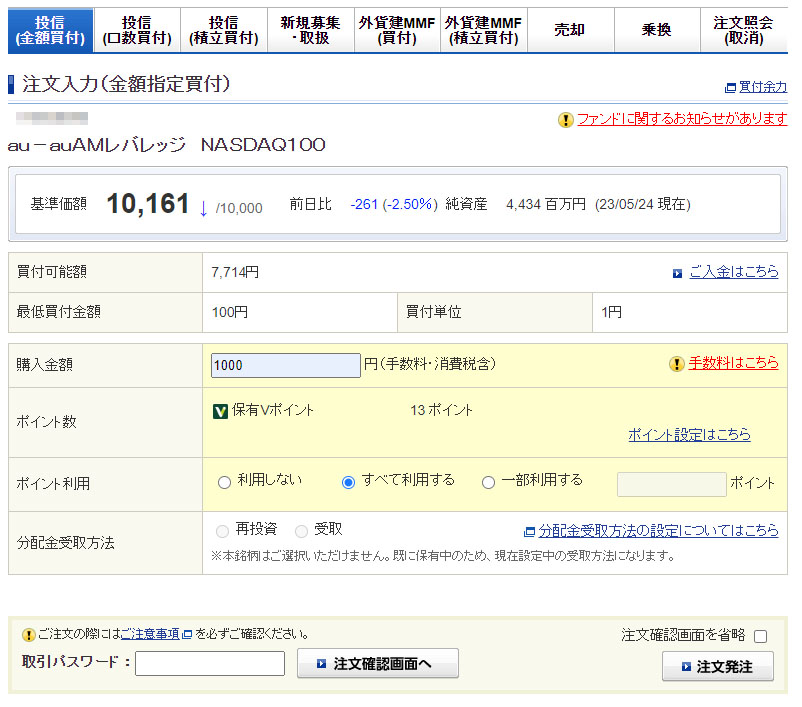
Task: Focus the 取引パスワード input field
Action: coord(210,663)
